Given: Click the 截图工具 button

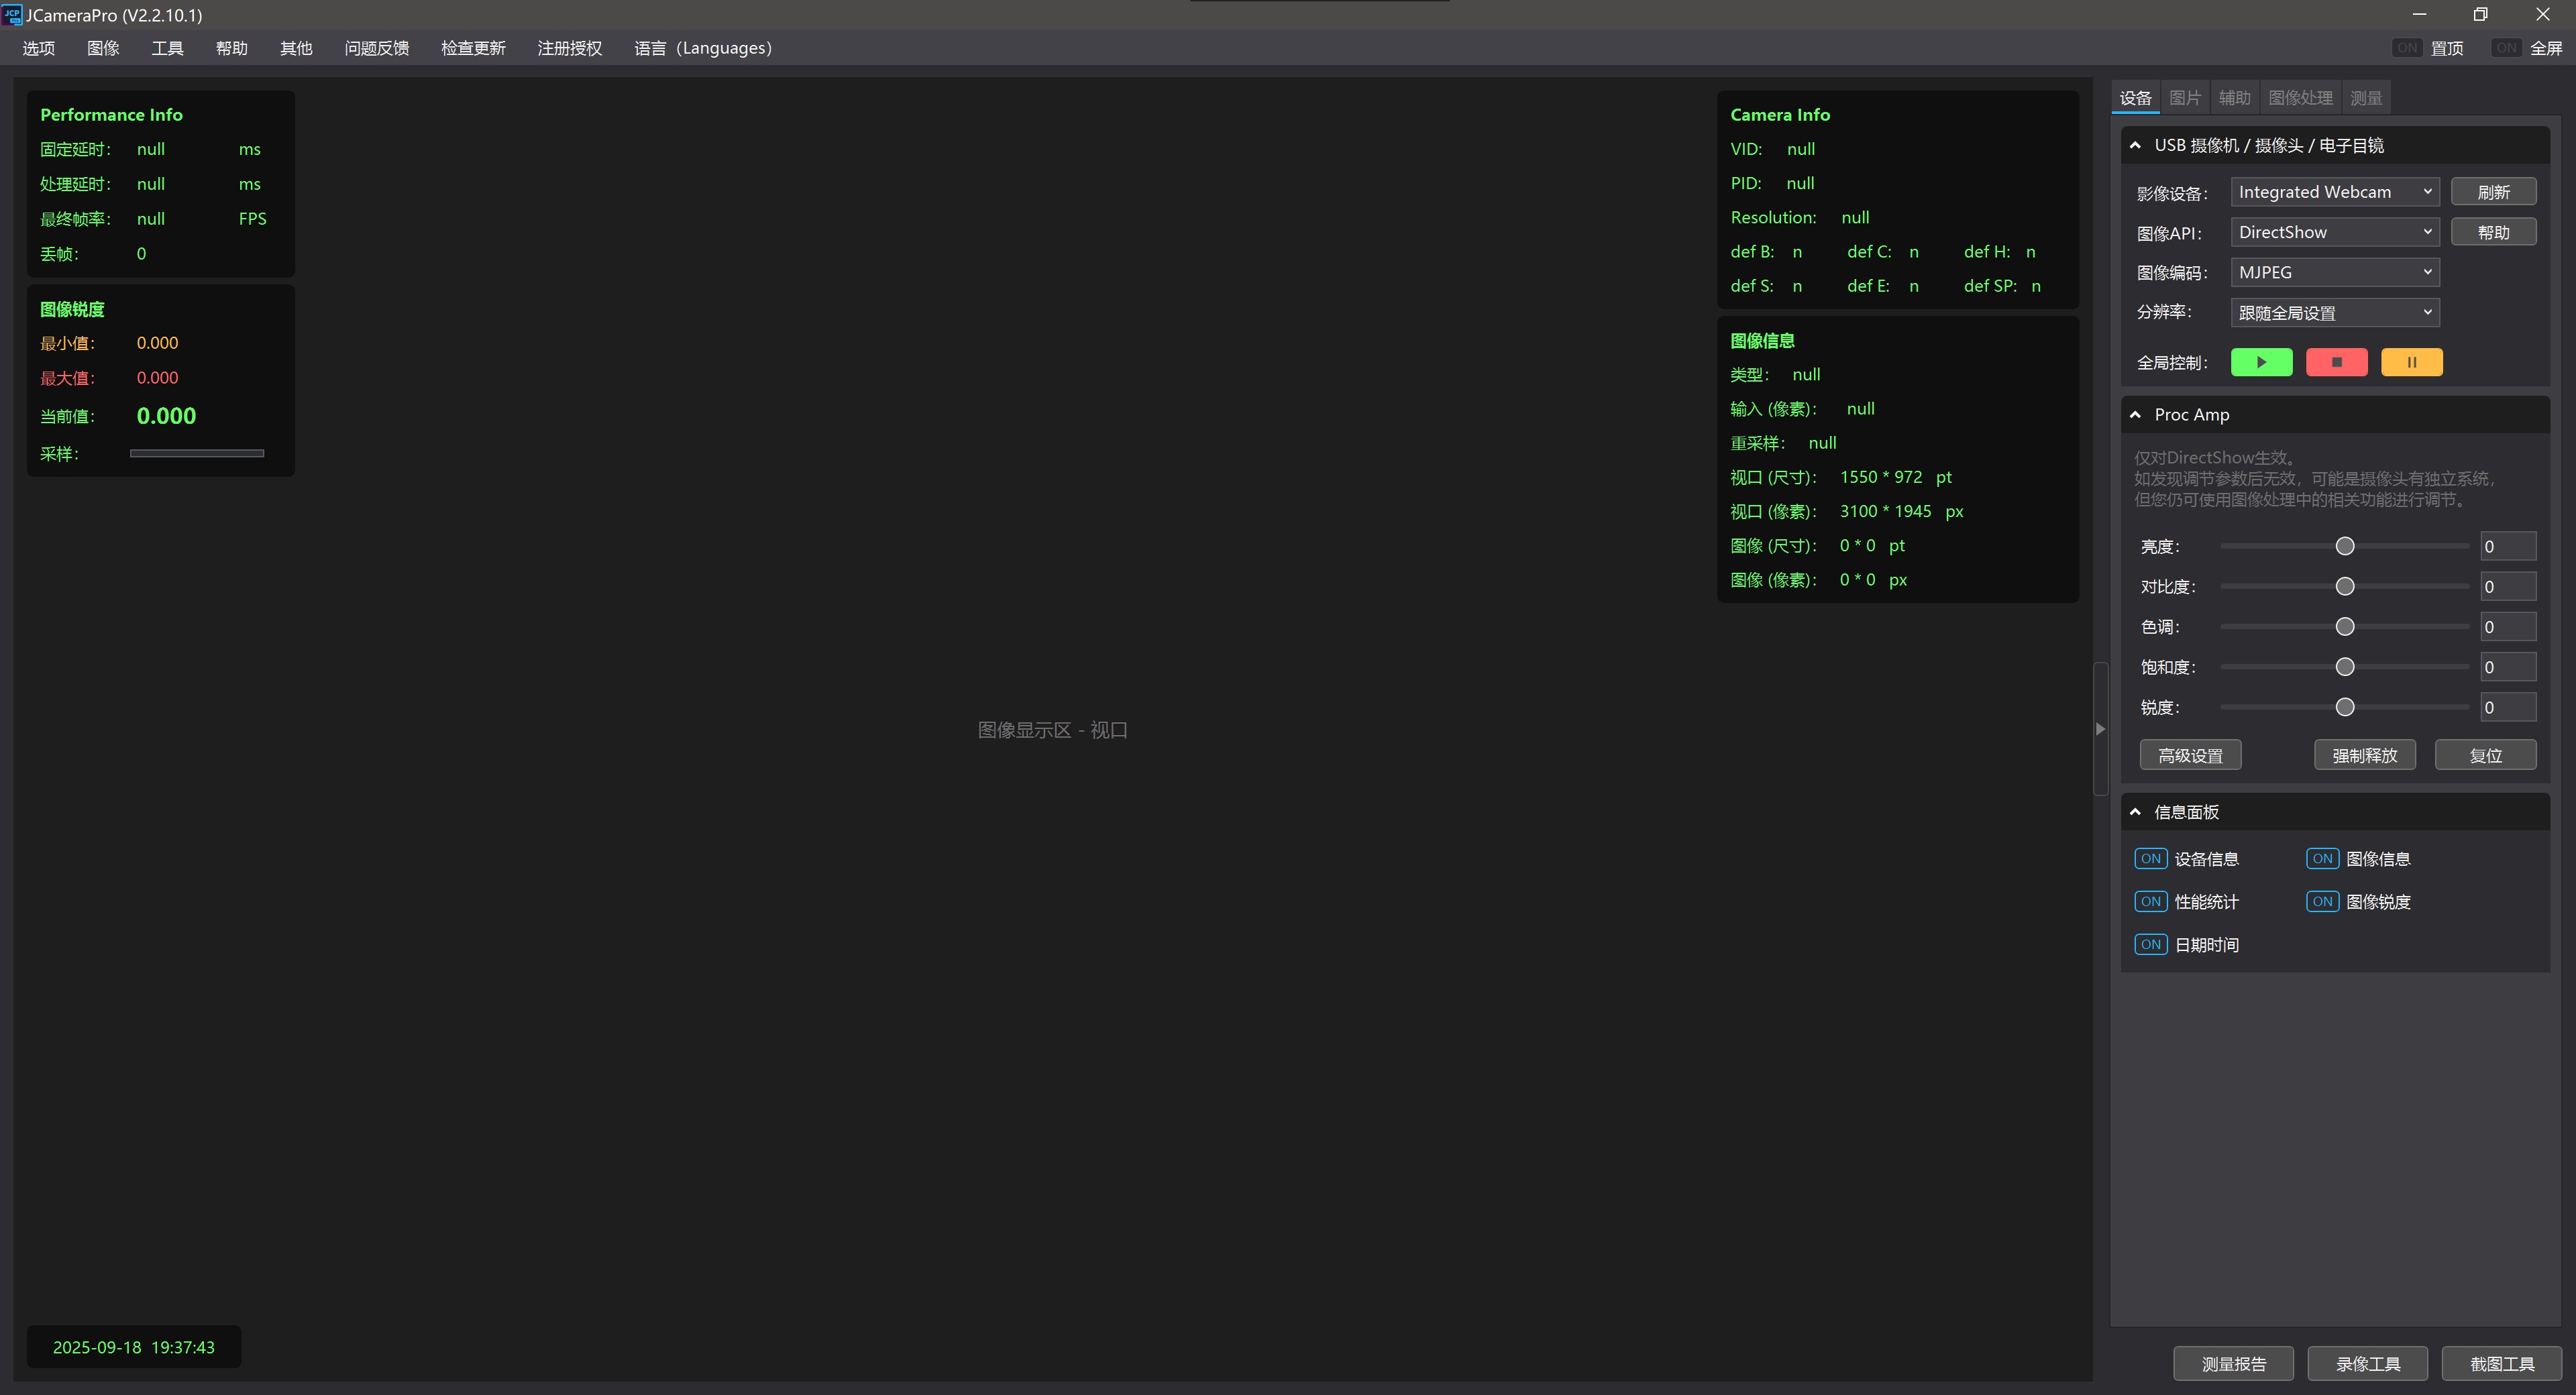Looking at the screenshot, I should pos(2501,1364).
